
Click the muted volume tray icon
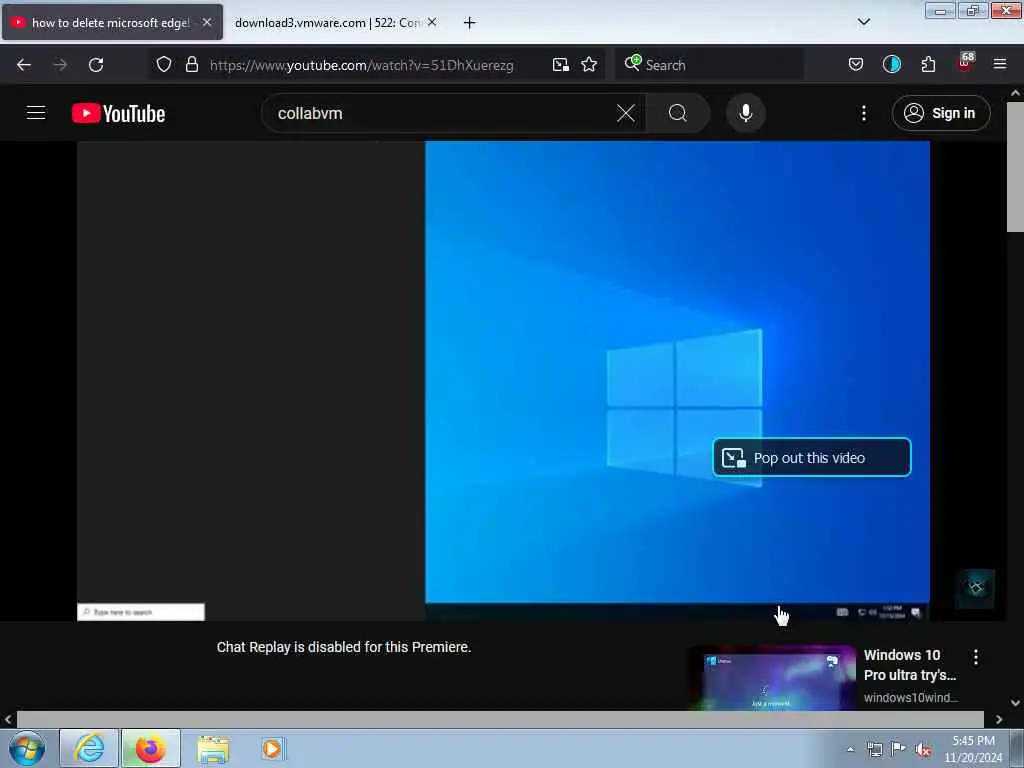(923, 750)
